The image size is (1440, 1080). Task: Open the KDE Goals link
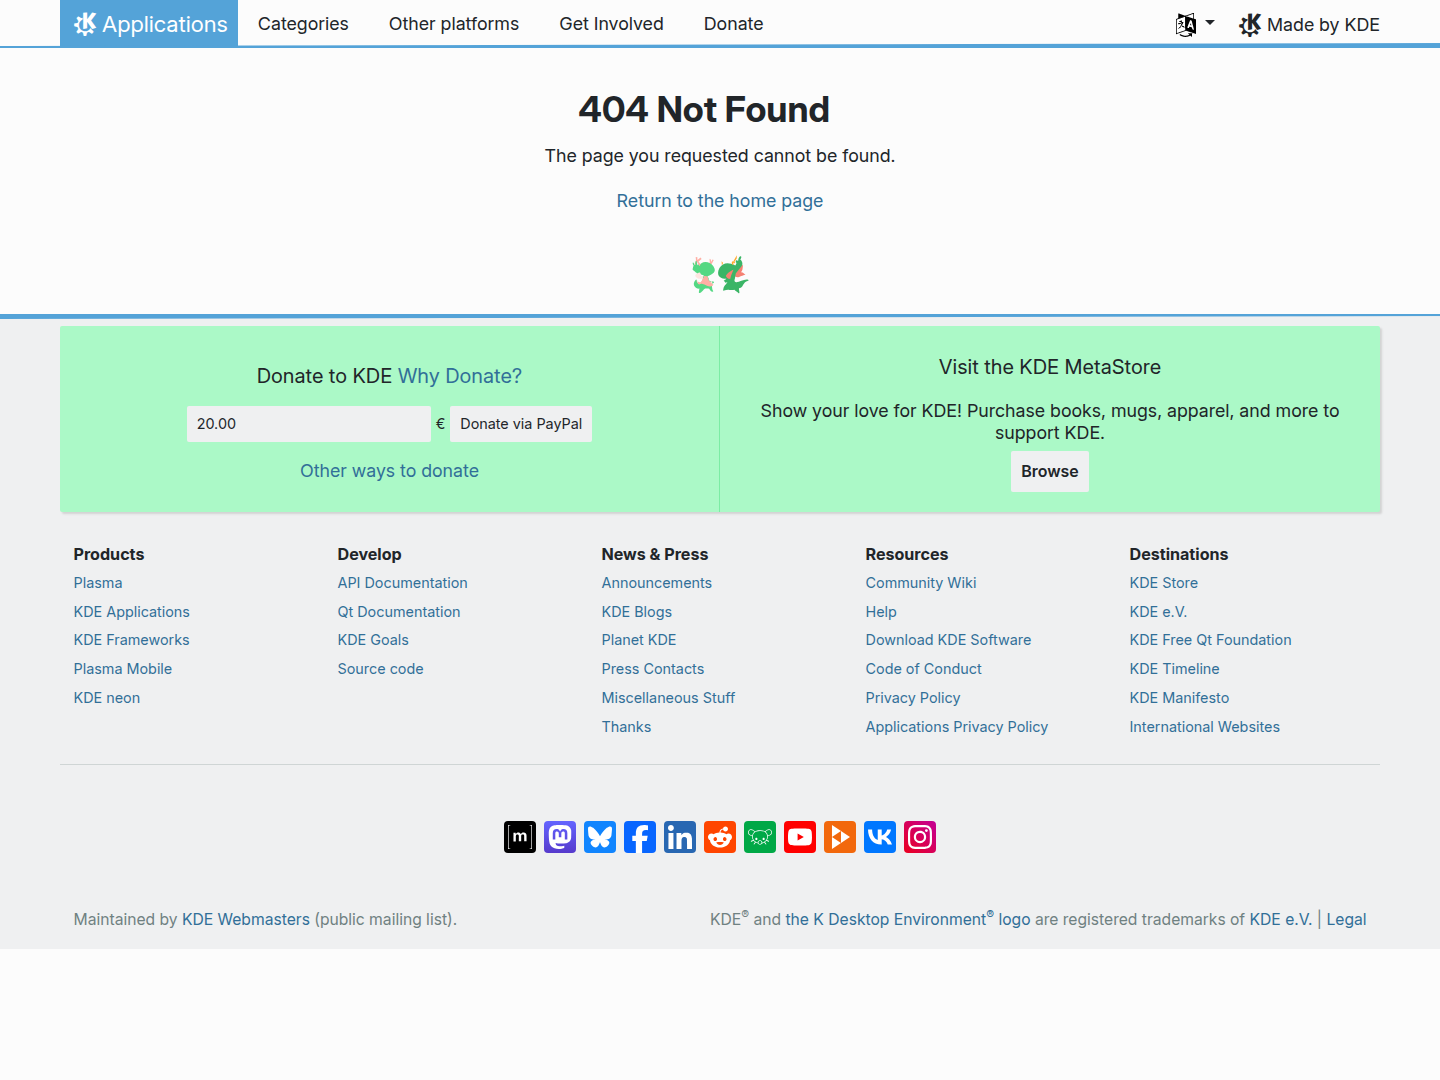pyautogui.click(x=373, y=640)
